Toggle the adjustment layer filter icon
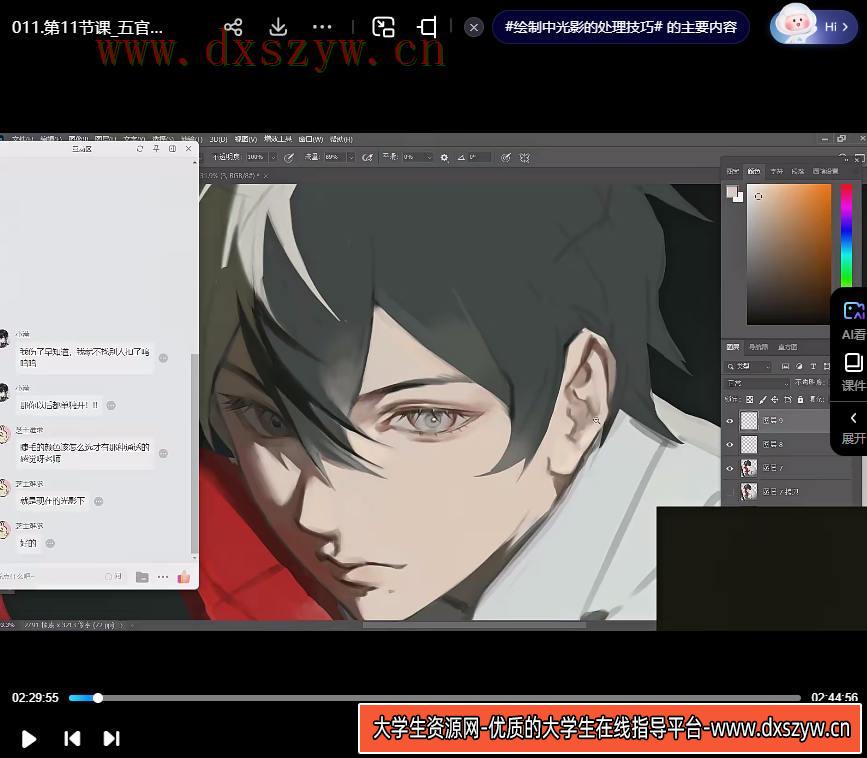The width and height of the screenshot is (867, 758). tap(799, 366)
